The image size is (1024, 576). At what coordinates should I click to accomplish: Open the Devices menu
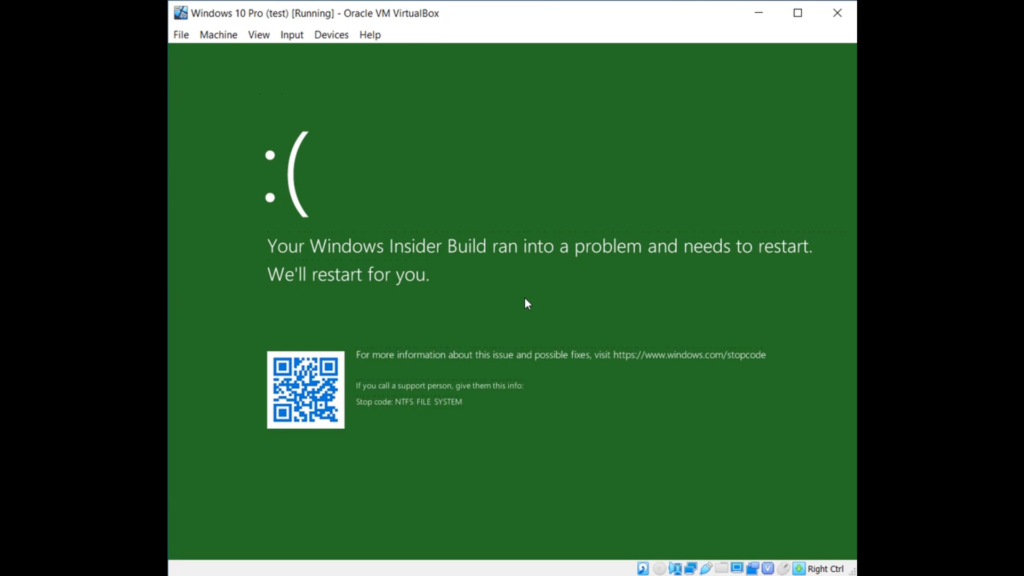(x=331, y=35)
